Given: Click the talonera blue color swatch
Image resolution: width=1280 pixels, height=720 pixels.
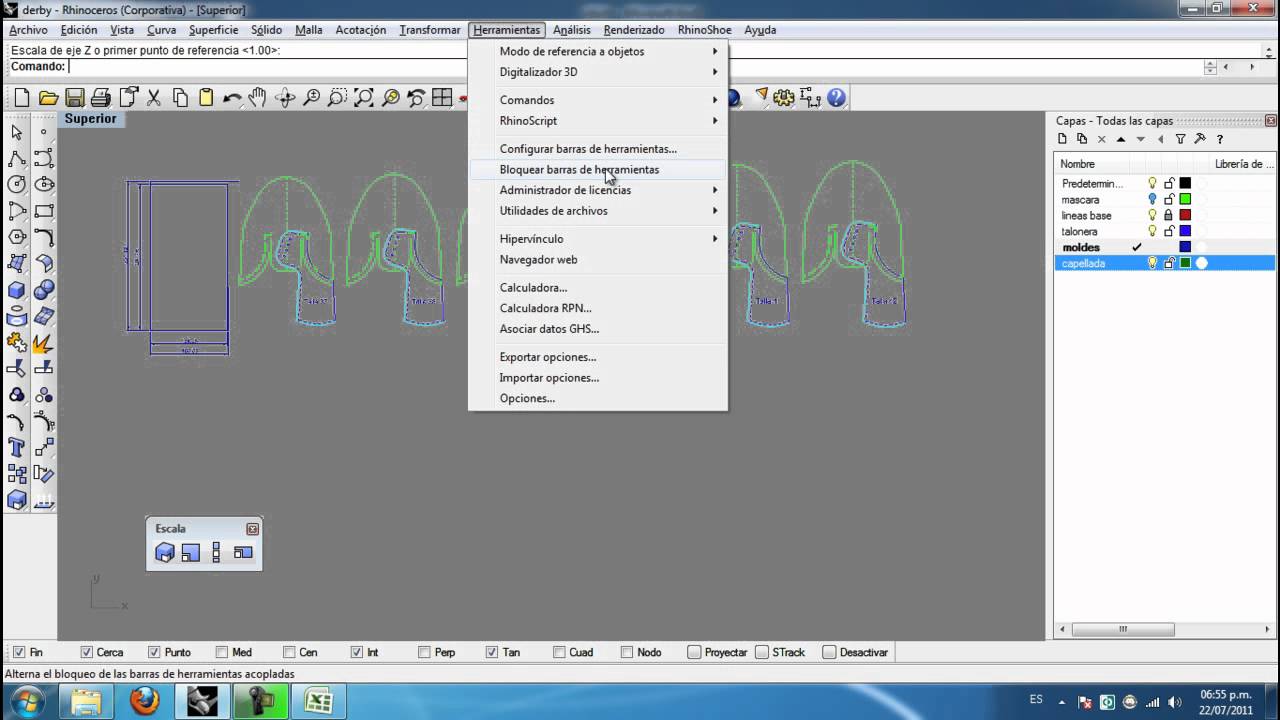Looking at the screenshot, I should [1185, 231].
